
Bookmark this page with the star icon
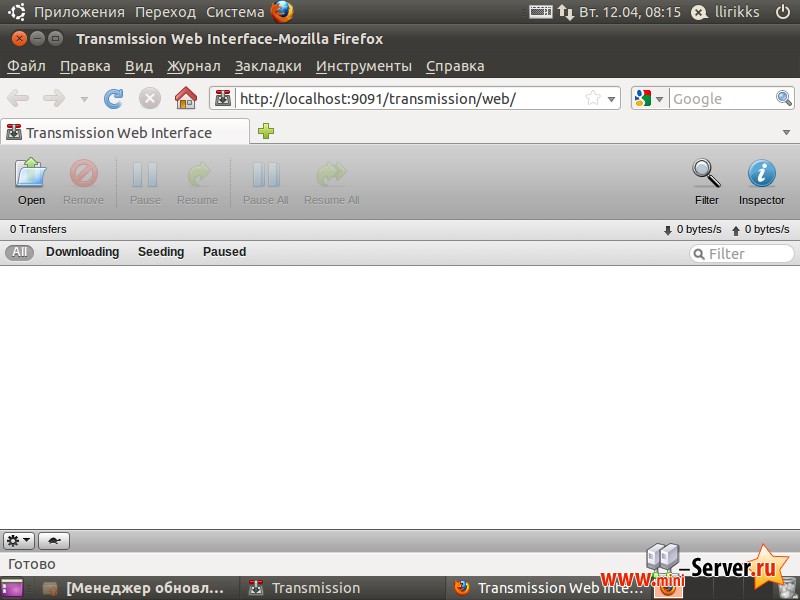click(592, 98)
